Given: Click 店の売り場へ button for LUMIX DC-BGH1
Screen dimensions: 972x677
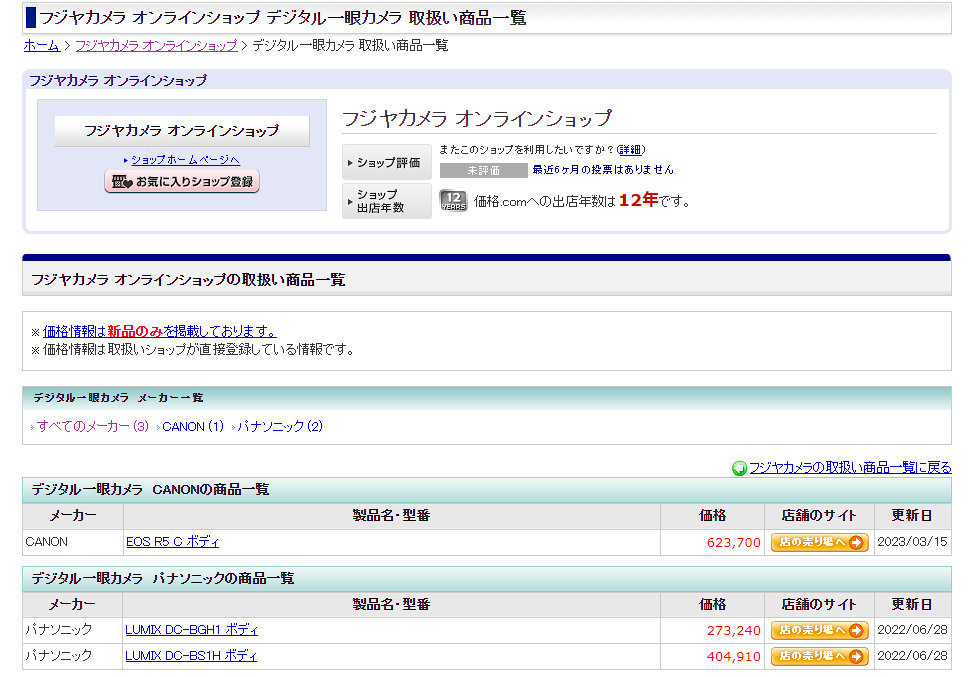Looking at the screenshot, I should coord(820,631).
